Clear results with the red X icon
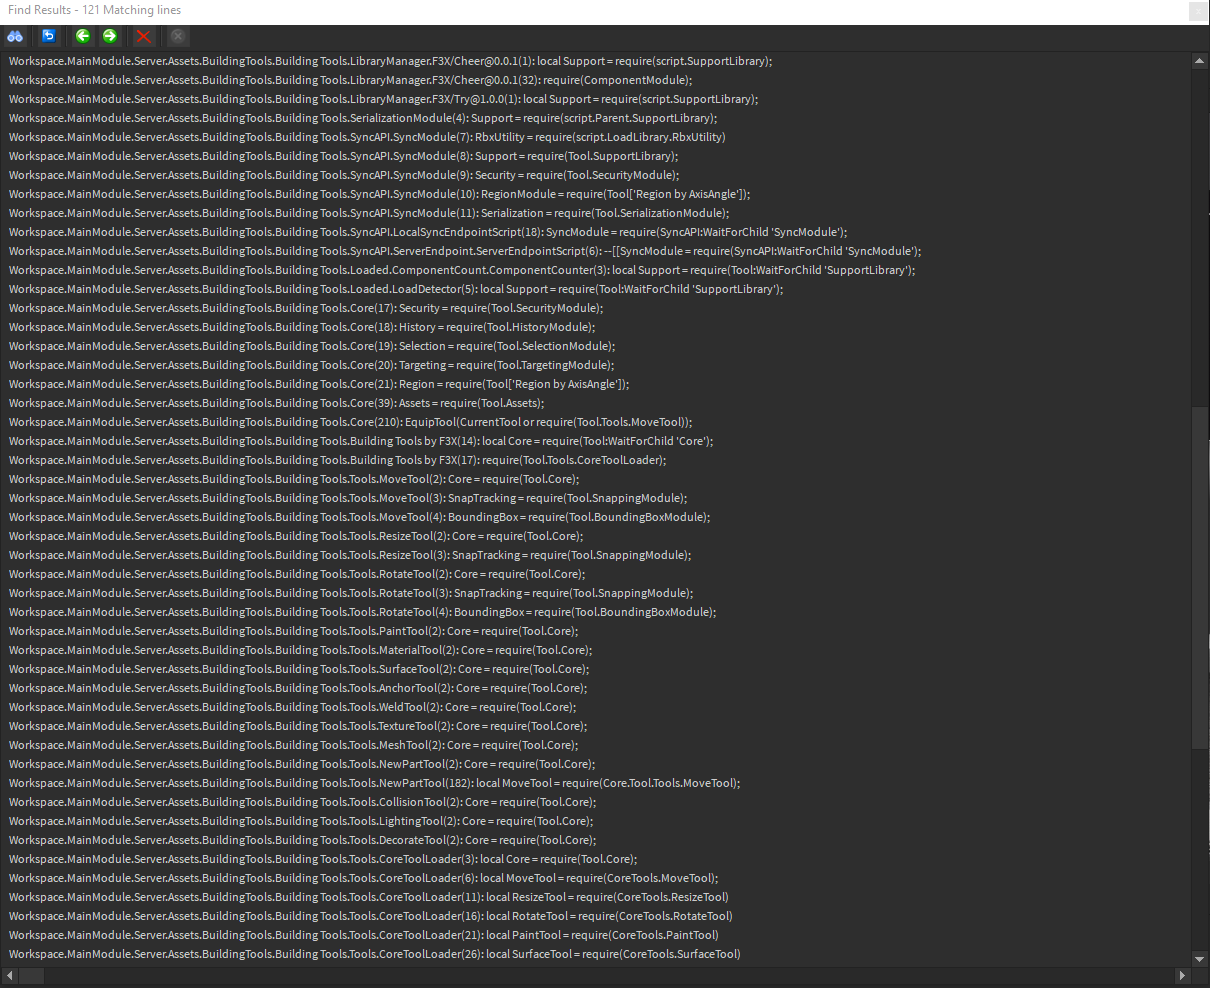Screen dimensions: 1210x988 (144, 36)
